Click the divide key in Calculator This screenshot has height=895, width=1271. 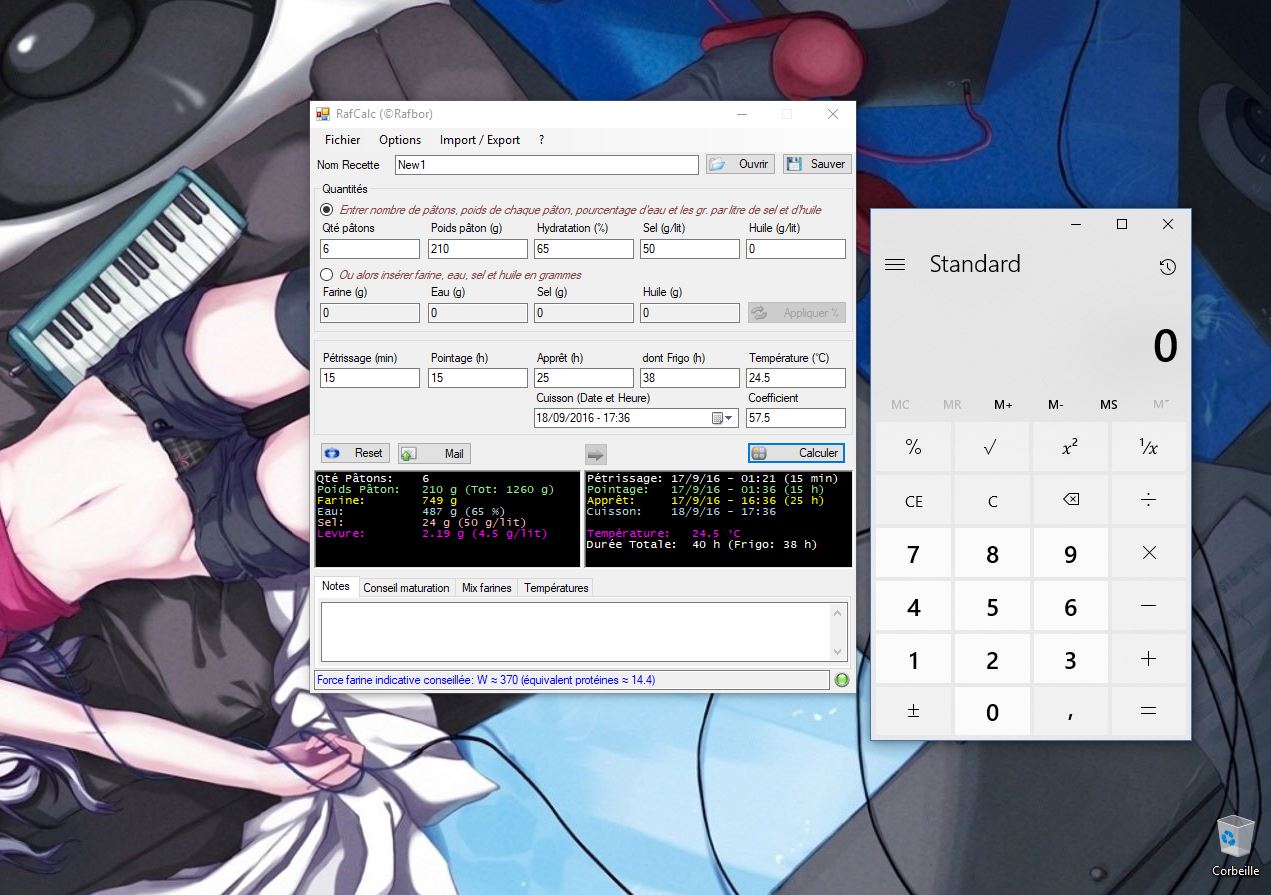1148,500
